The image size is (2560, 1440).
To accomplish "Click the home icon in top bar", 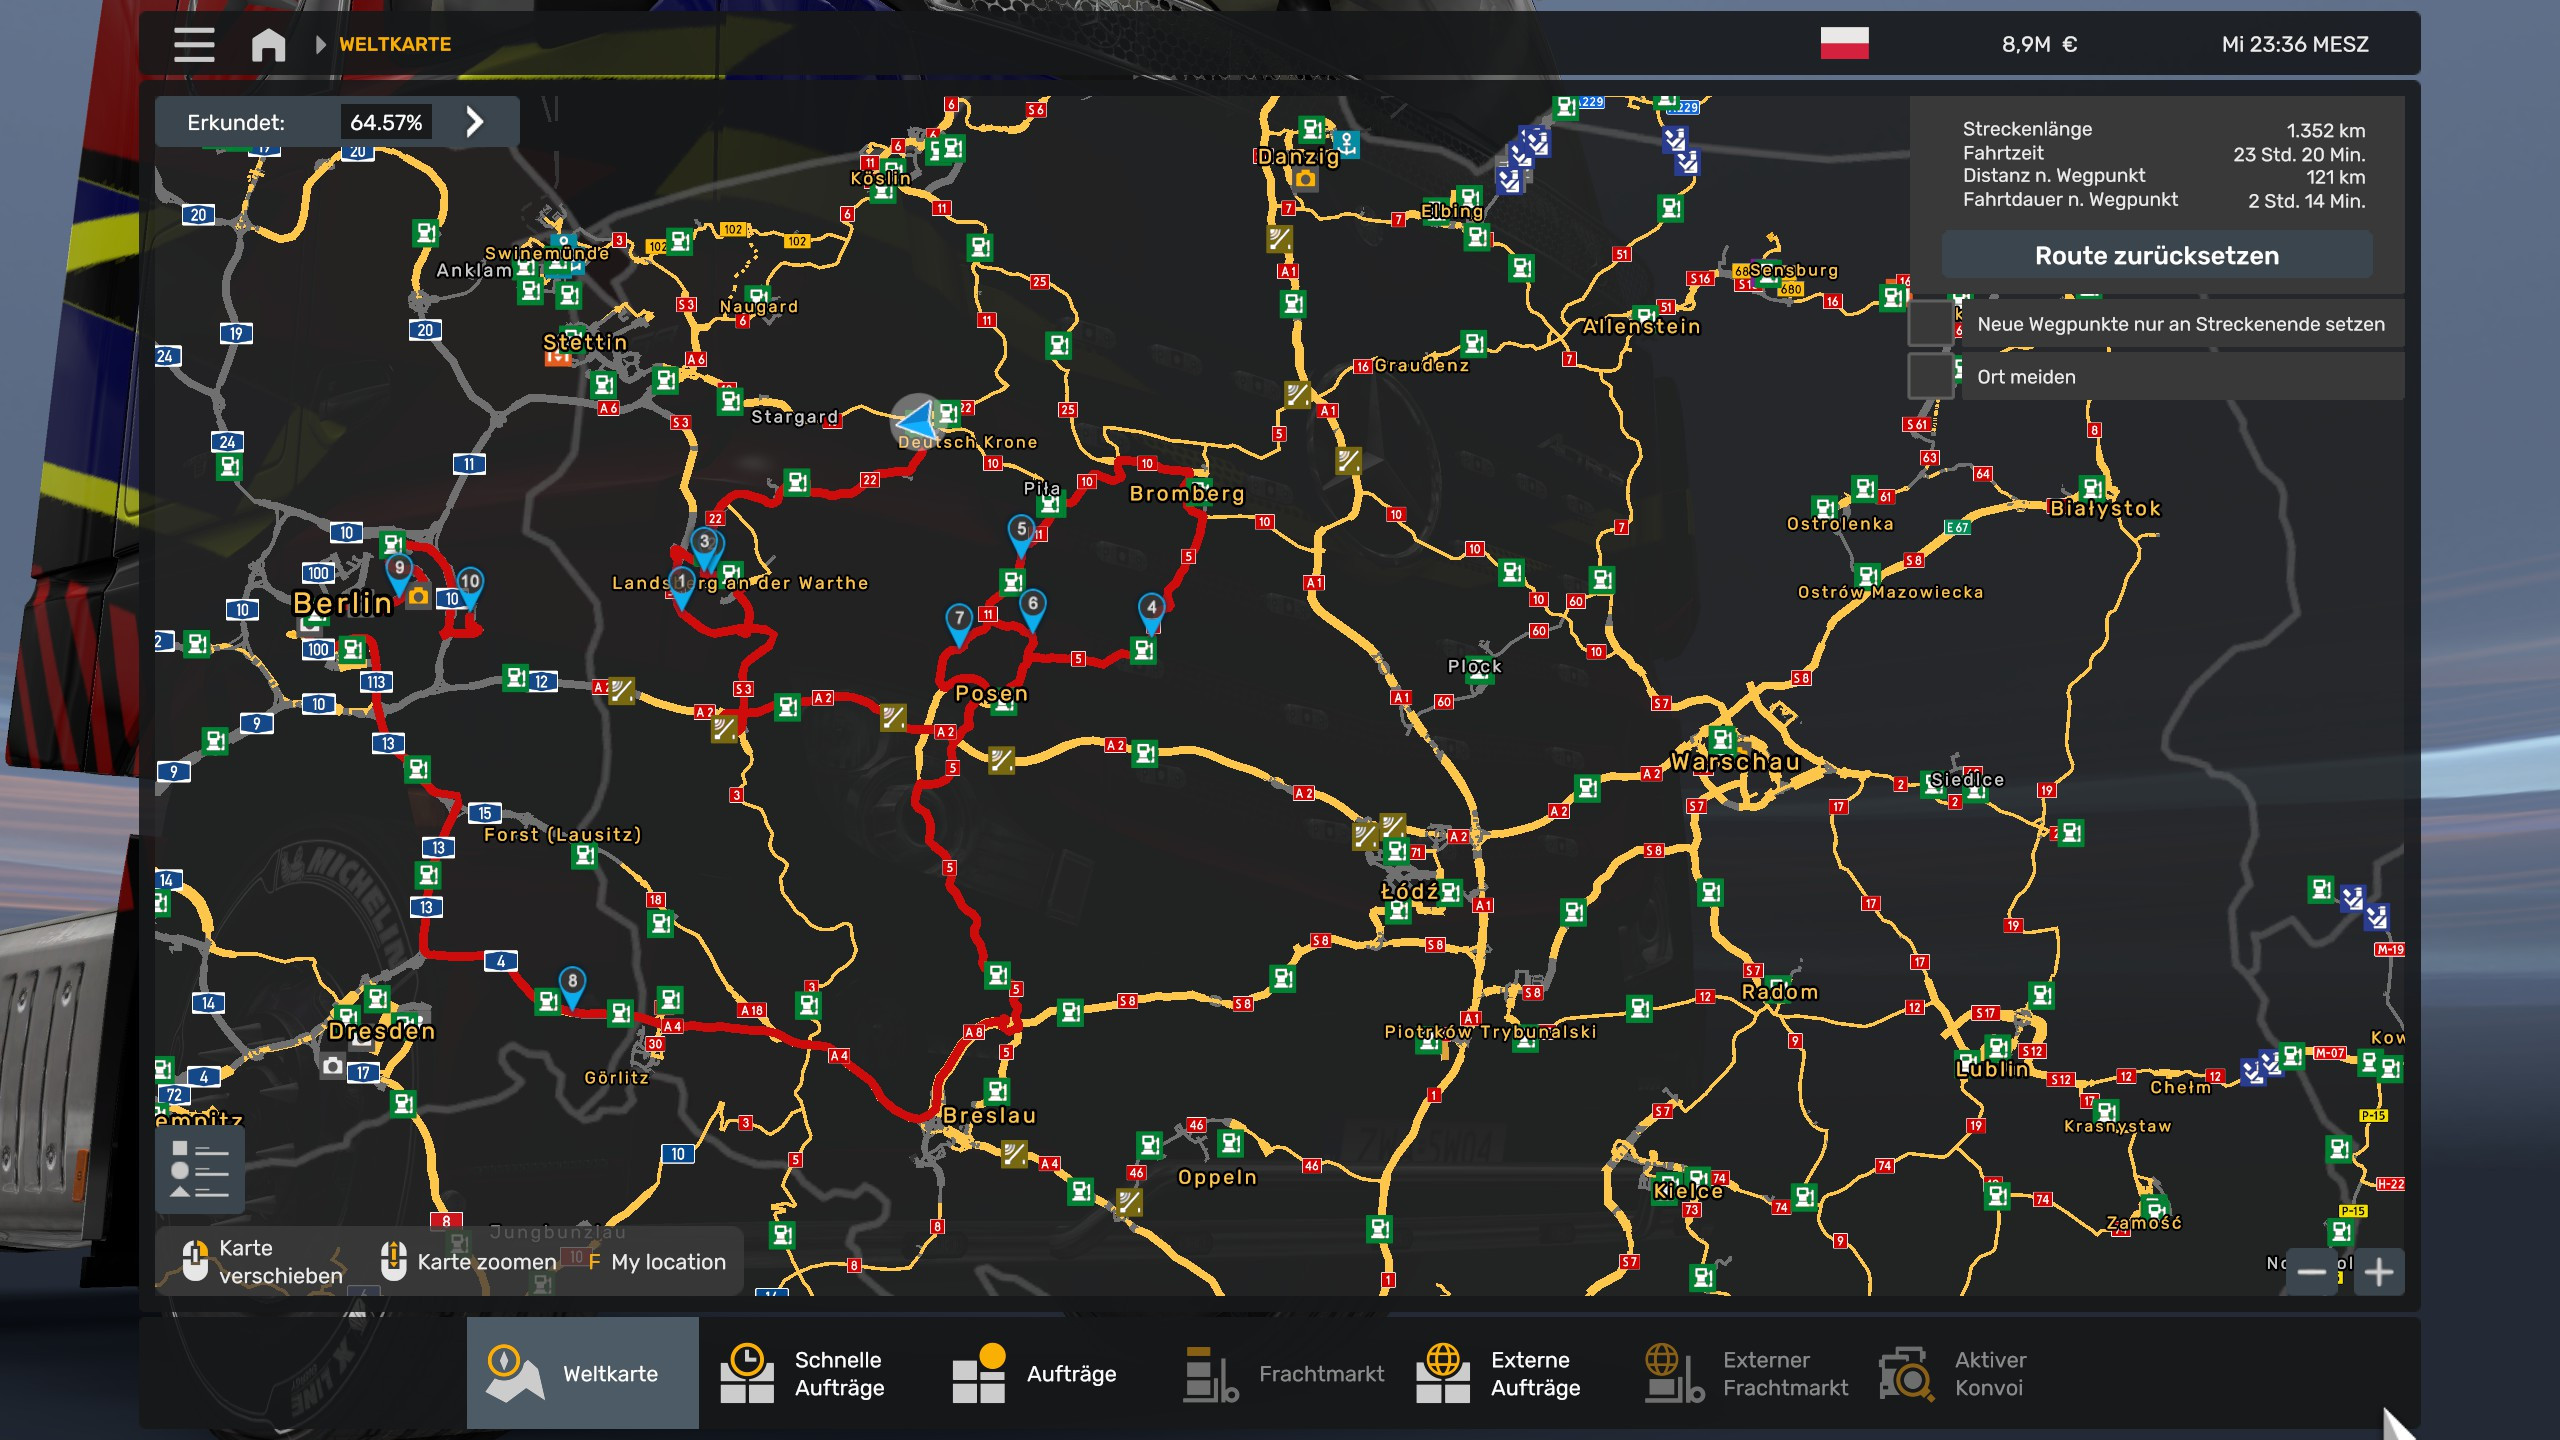I will pos(268,45).
